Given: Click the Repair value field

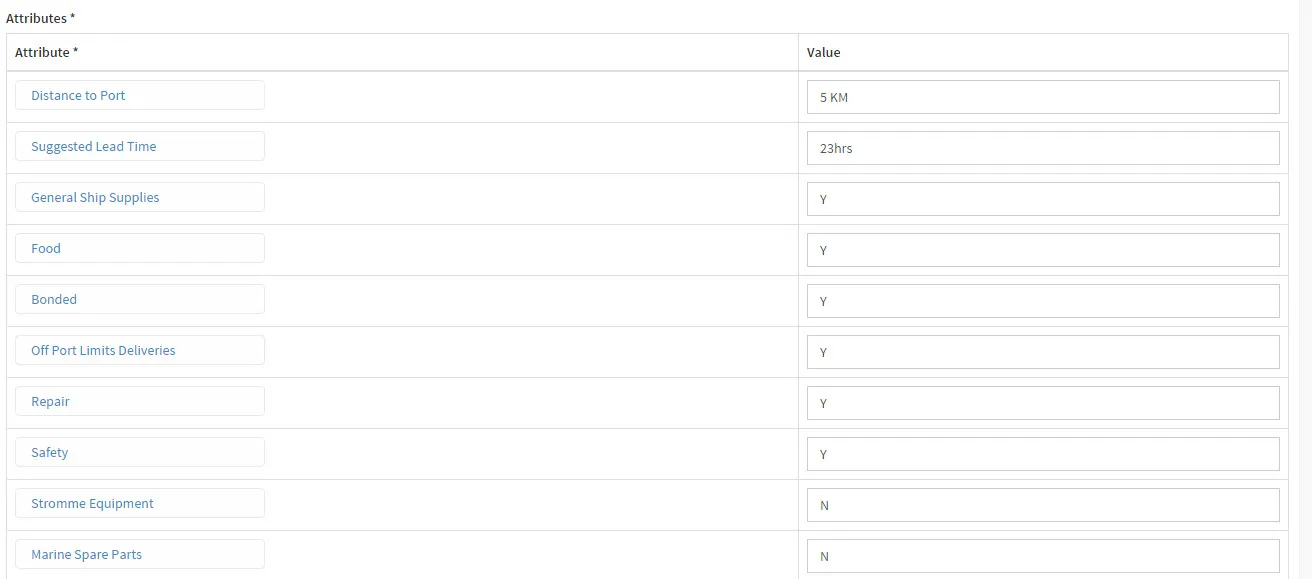Looking at the screenshot, I should [x=1042, y=404].
